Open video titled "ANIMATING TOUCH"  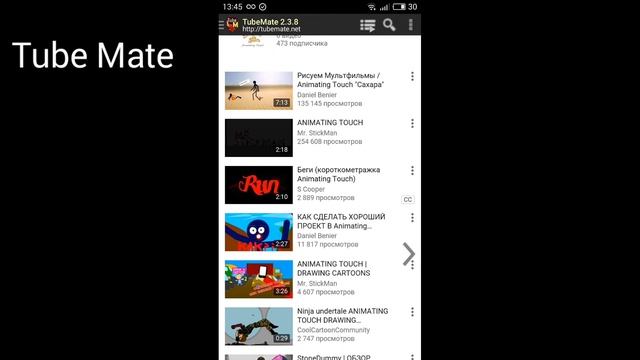click(330, 122)
